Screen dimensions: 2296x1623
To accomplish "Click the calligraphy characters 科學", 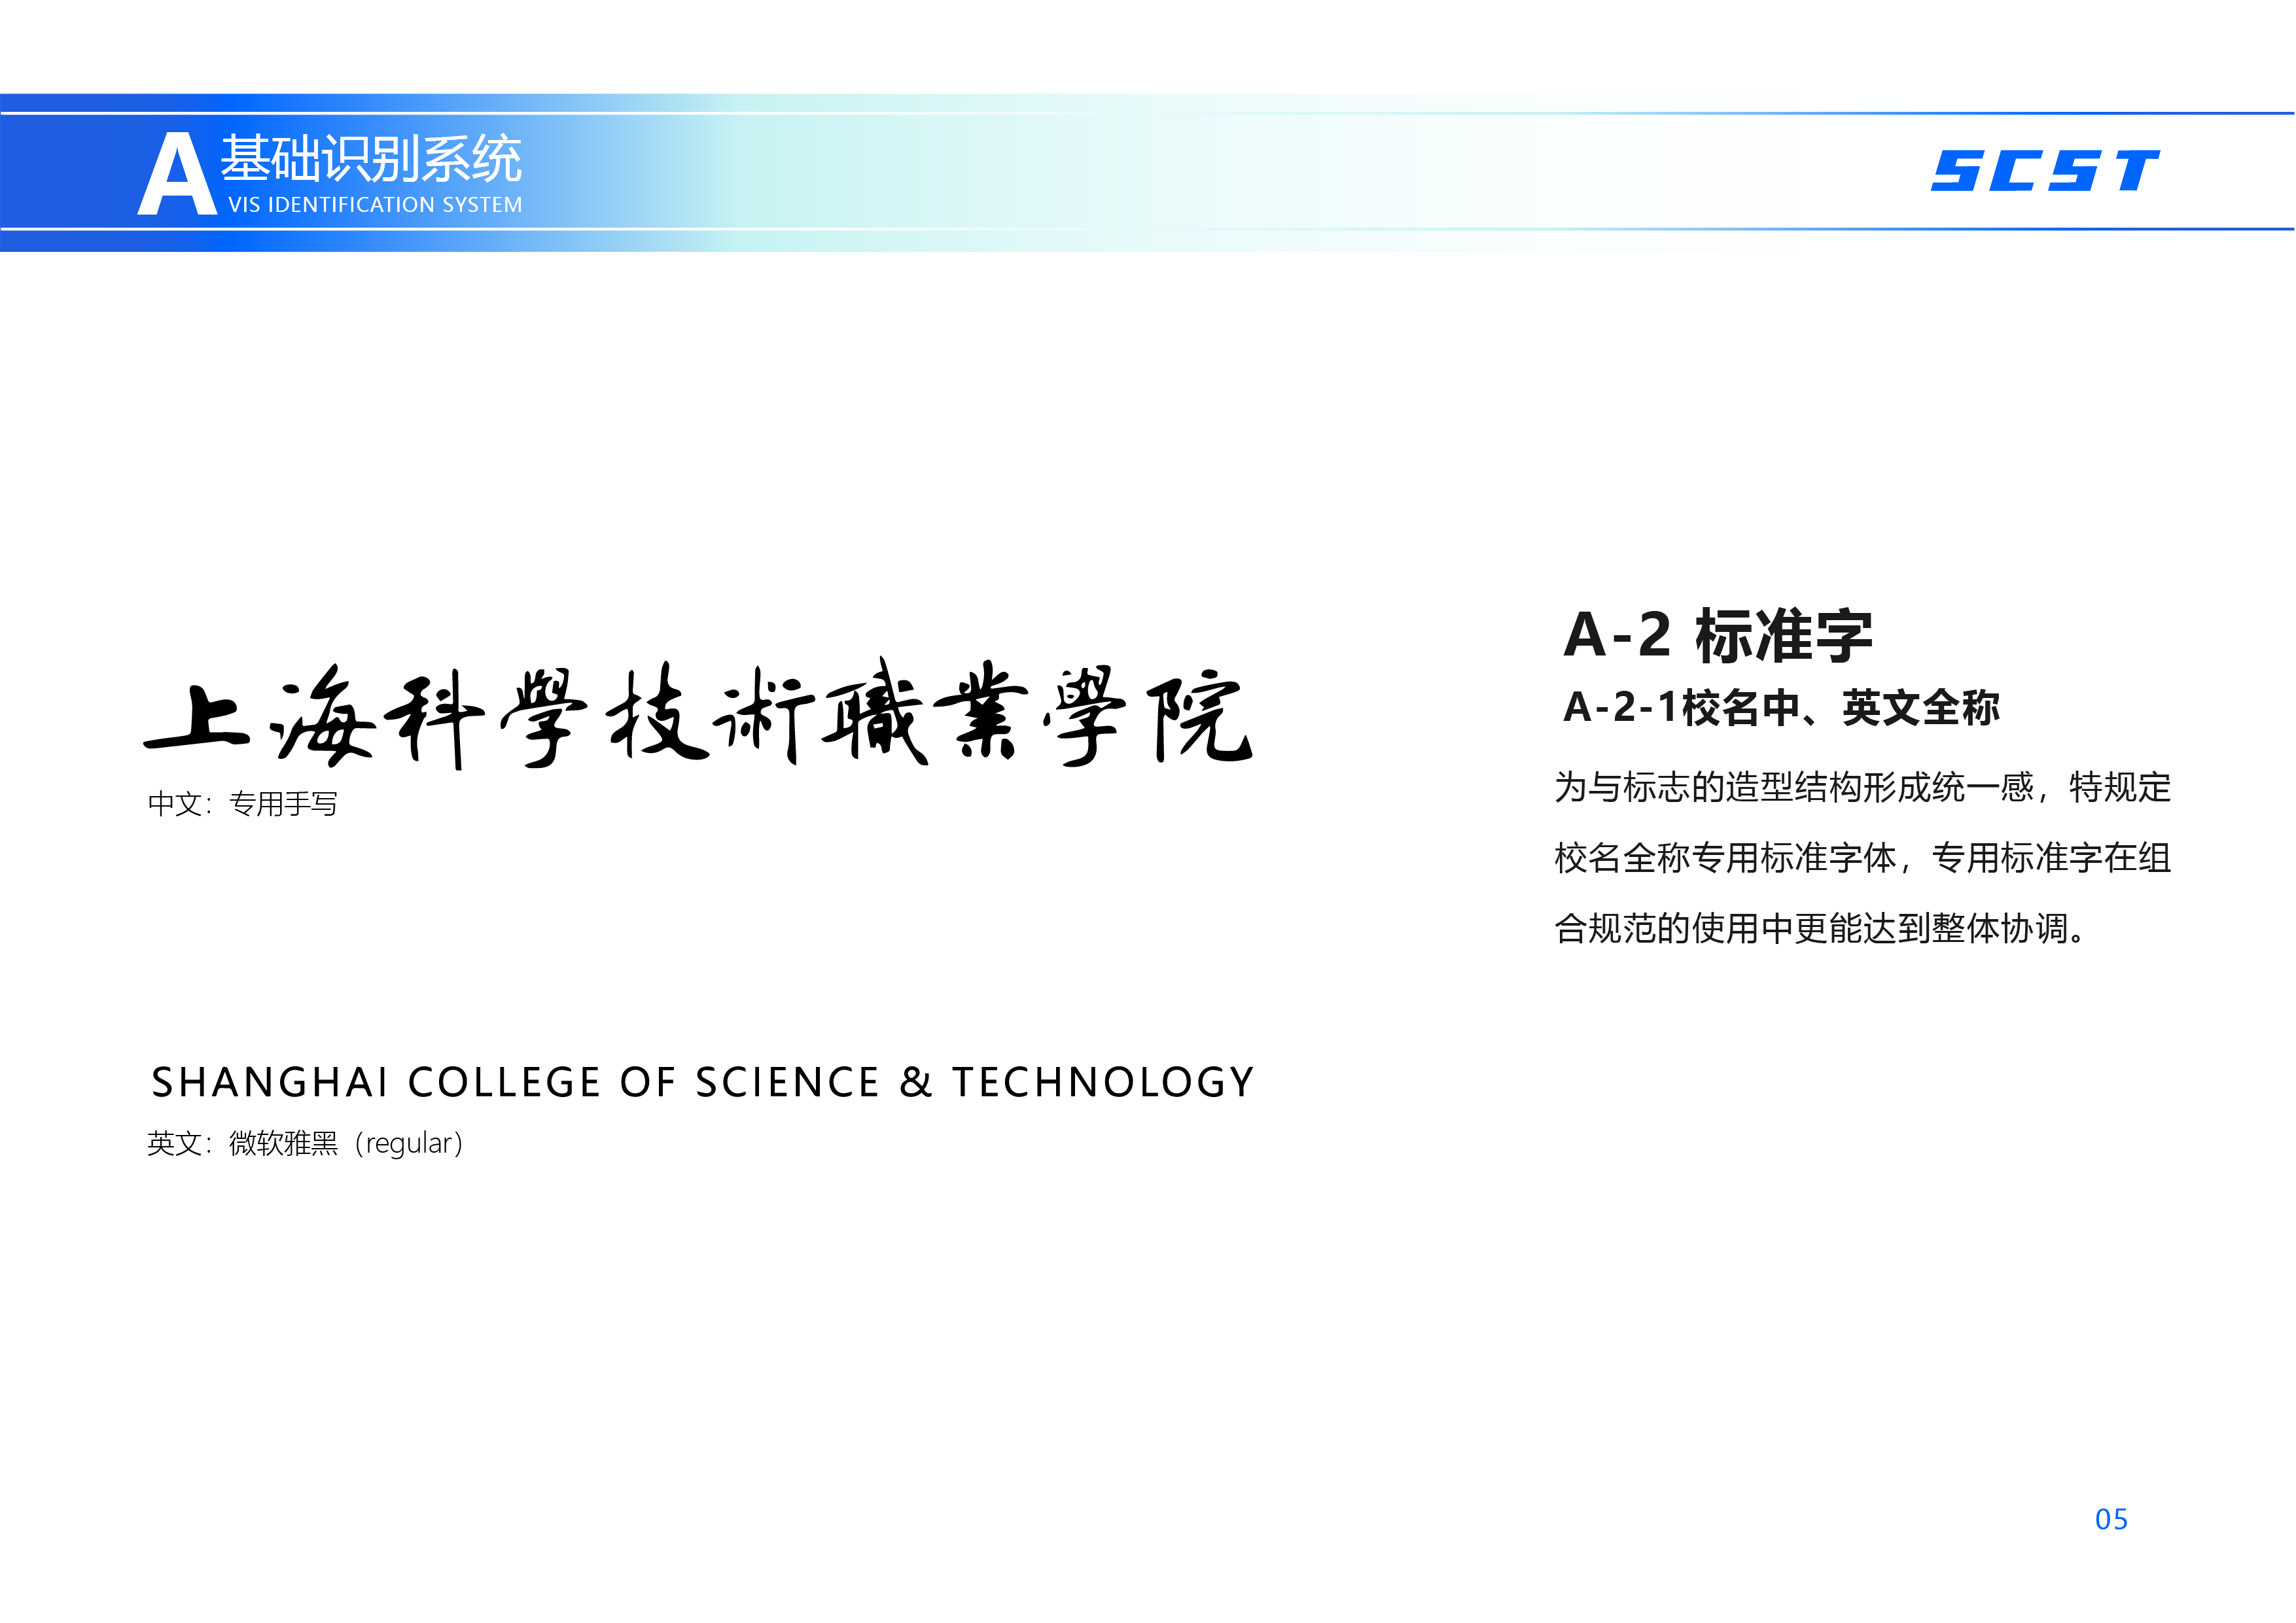I will 487,718.
